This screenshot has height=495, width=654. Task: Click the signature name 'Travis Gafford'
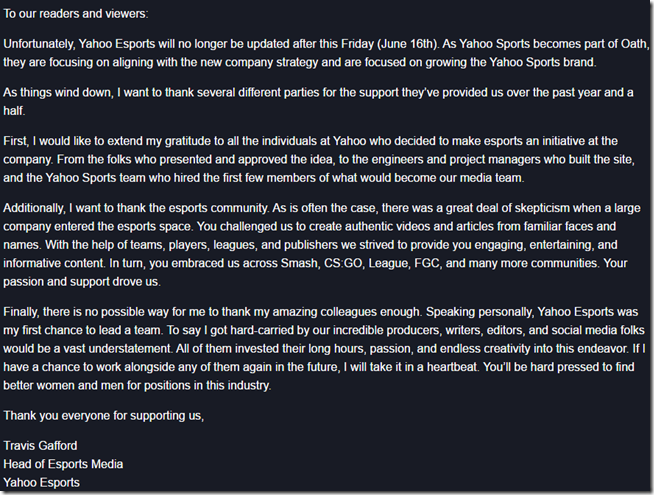pos(40,445)
